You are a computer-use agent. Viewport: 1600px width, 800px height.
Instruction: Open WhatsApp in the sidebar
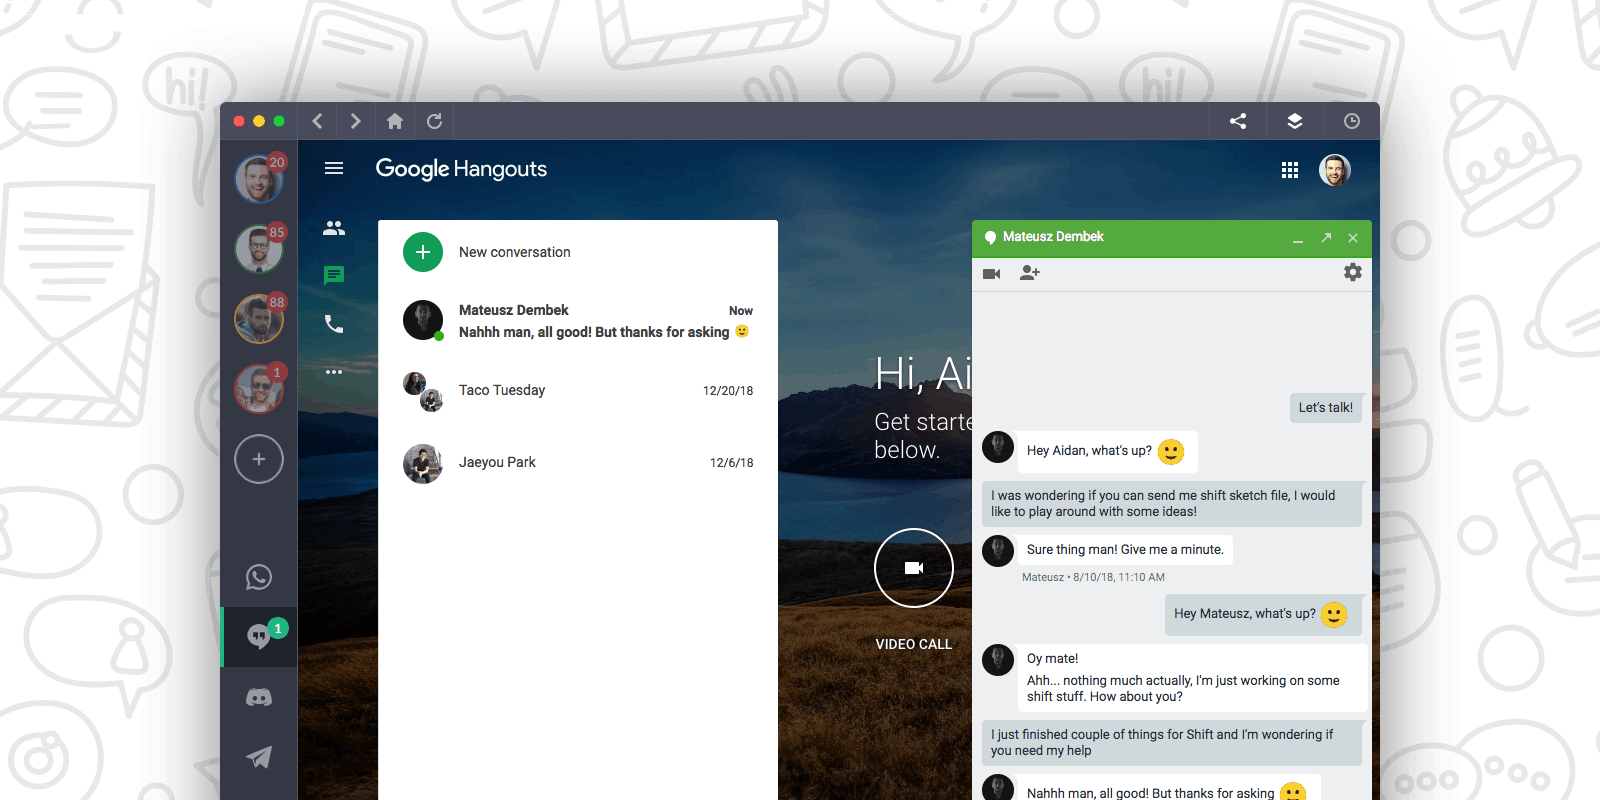point(259,577)
